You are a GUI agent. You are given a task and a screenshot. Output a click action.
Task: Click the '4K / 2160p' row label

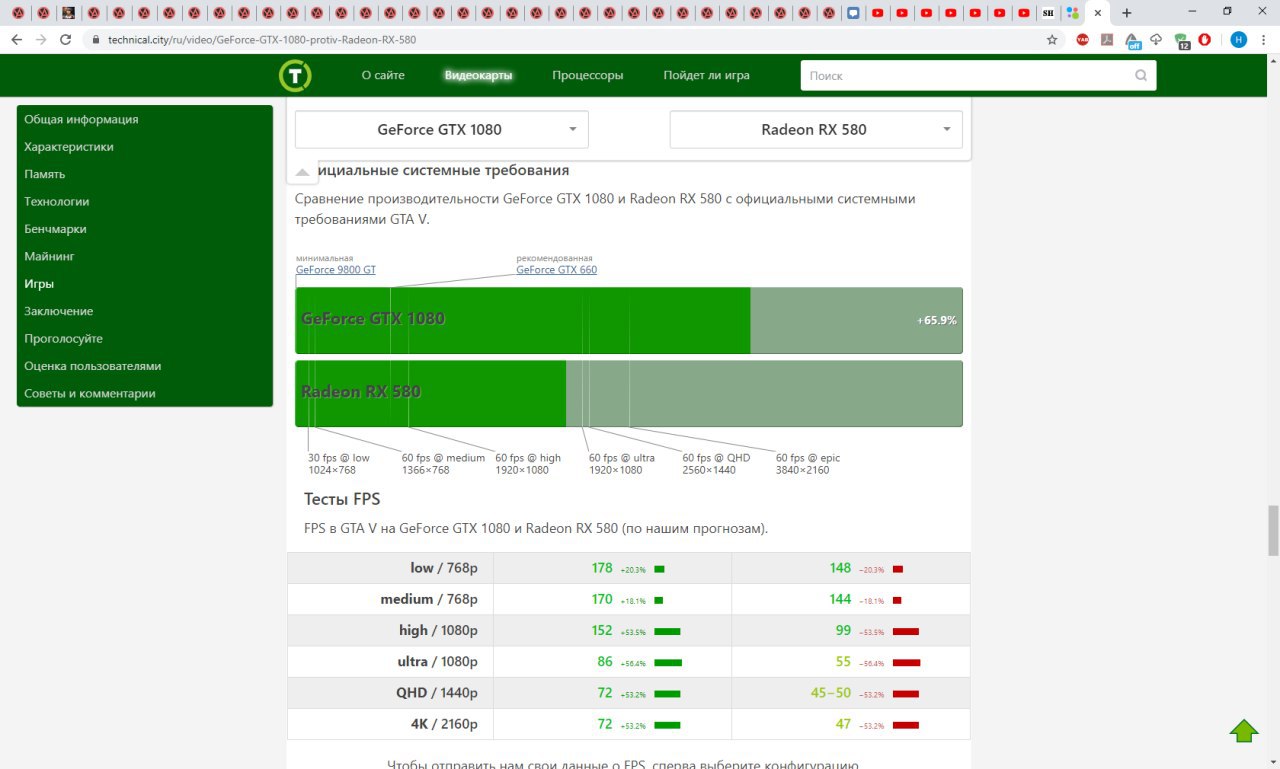tap(445, 723)
